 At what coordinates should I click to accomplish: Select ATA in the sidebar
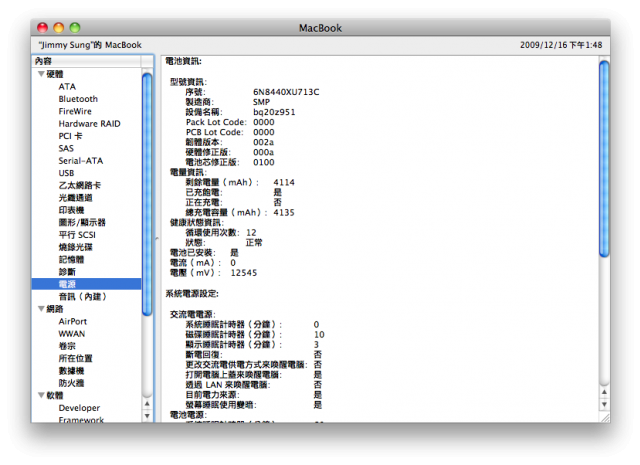coord(67,87)
